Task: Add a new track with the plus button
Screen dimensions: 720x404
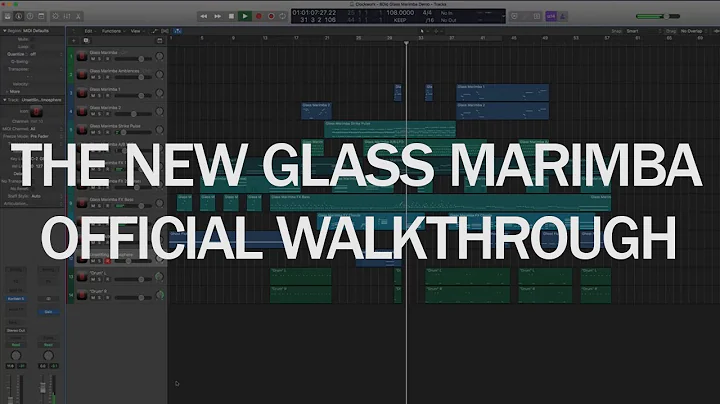Action: (x=73, y=41)
